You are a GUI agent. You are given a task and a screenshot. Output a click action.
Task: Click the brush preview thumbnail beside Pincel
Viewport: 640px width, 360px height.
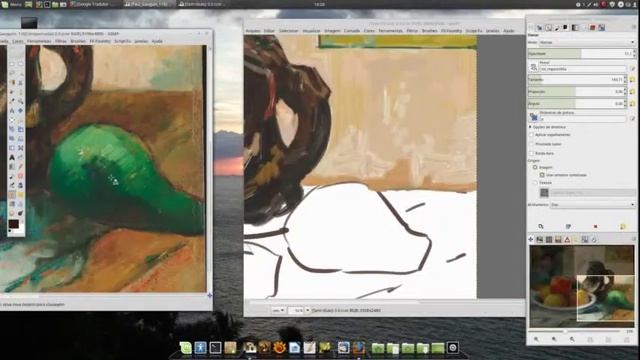[x=533, y=67]
